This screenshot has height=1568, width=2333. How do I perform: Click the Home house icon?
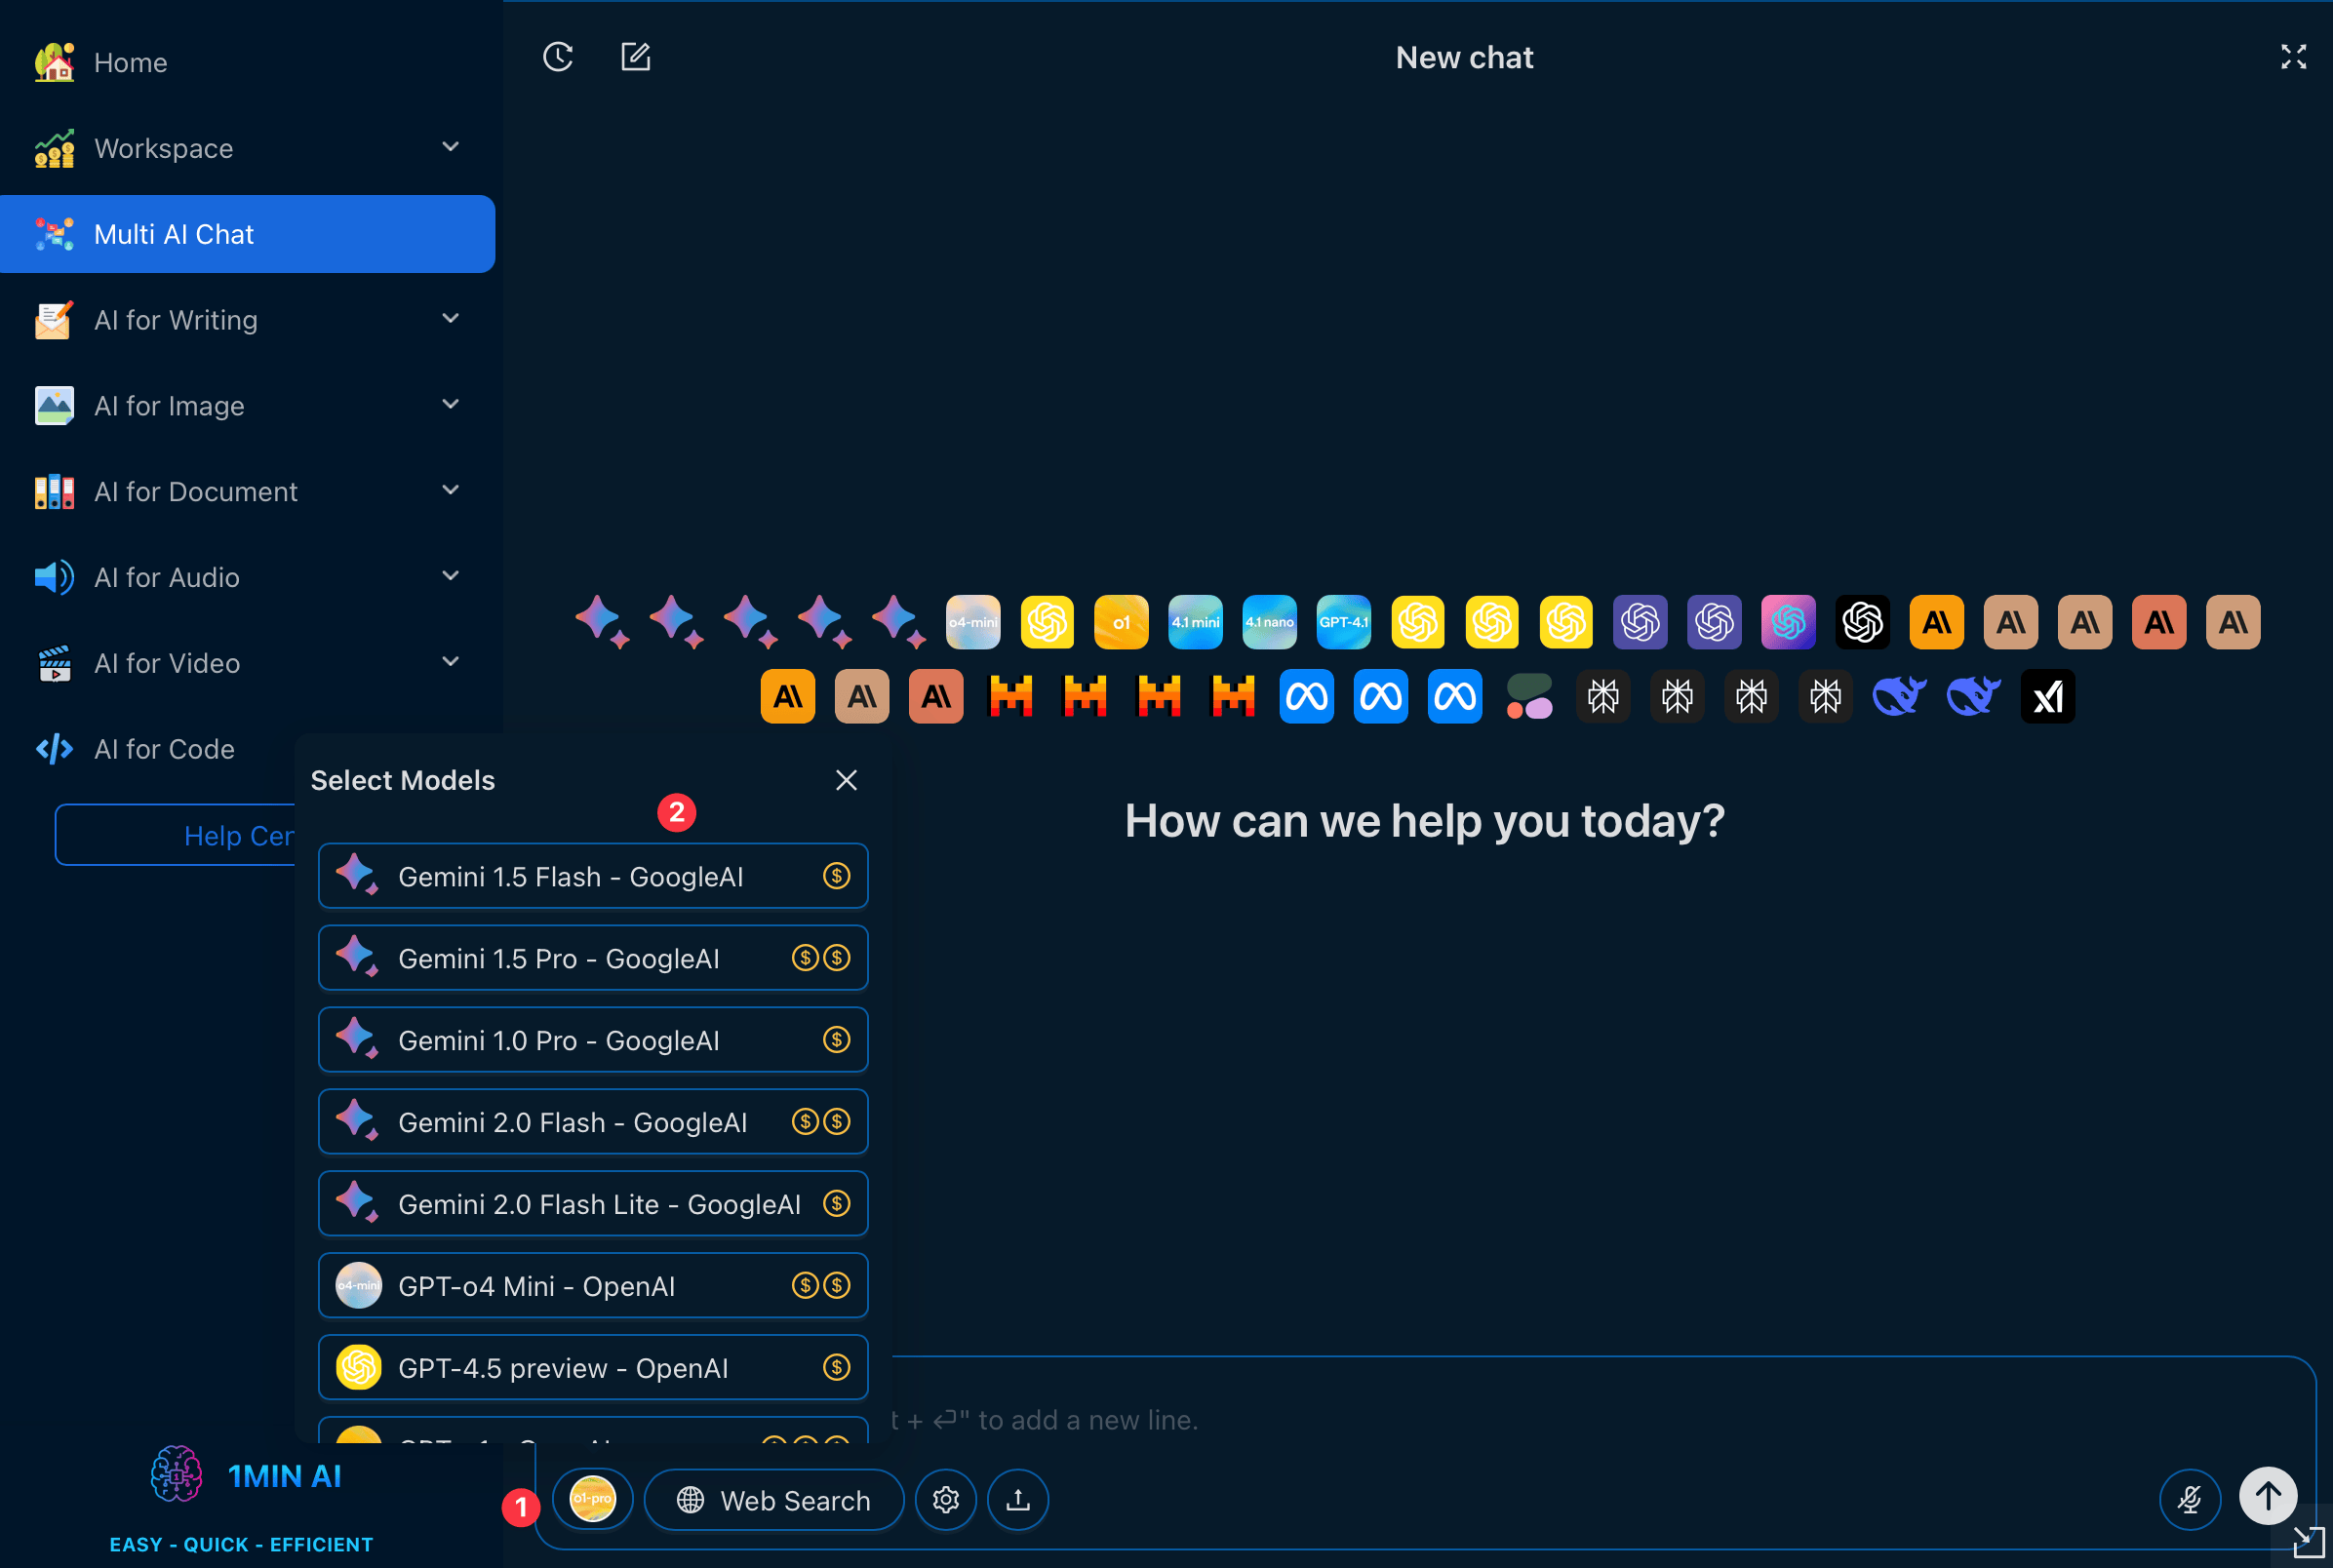55,62
